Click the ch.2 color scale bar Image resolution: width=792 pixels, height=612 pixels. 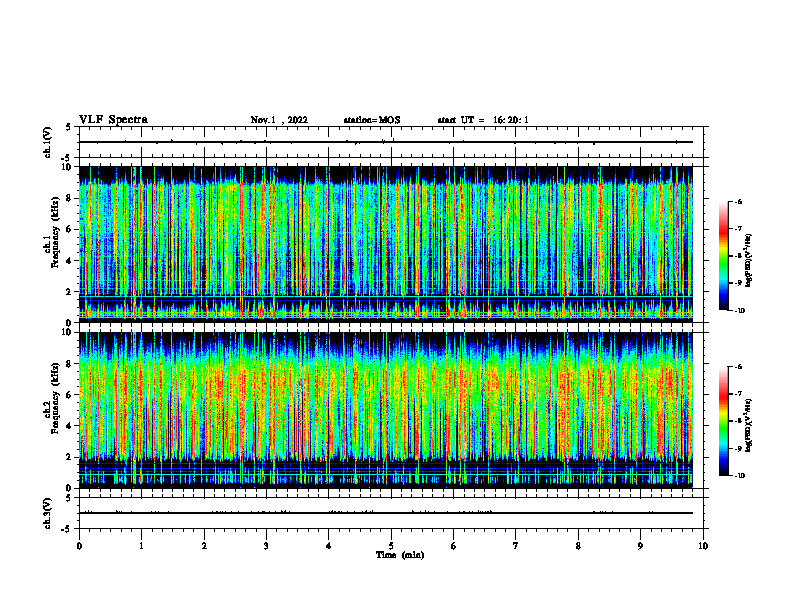pos(723,421)
